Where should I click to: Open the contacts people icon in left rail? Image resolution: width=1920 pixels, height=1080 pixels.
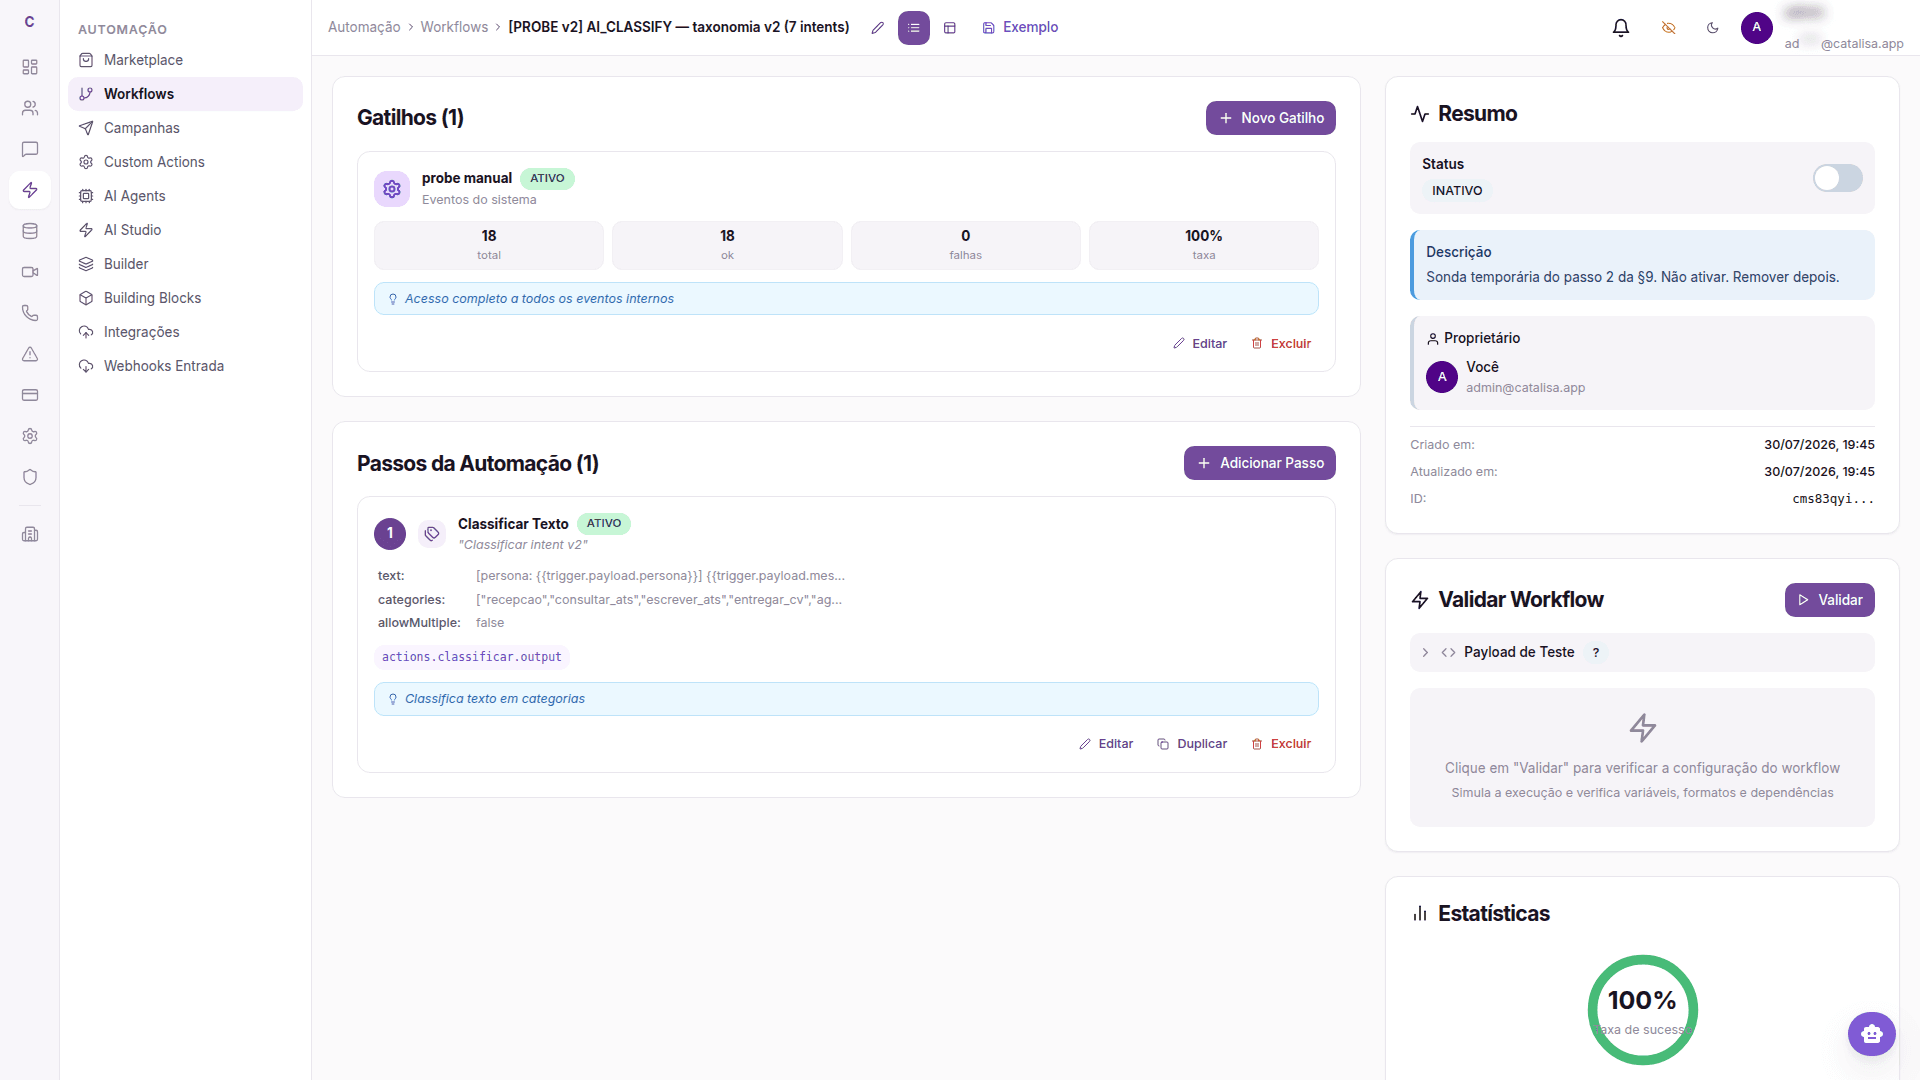(x=30, y=108)
